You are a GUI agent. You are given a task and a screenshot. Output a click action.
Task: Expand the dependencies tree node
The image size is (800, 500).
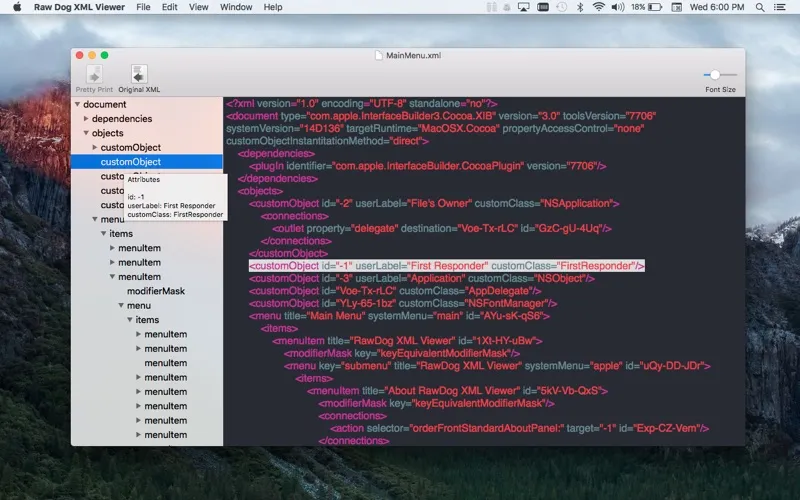(85, 119)
